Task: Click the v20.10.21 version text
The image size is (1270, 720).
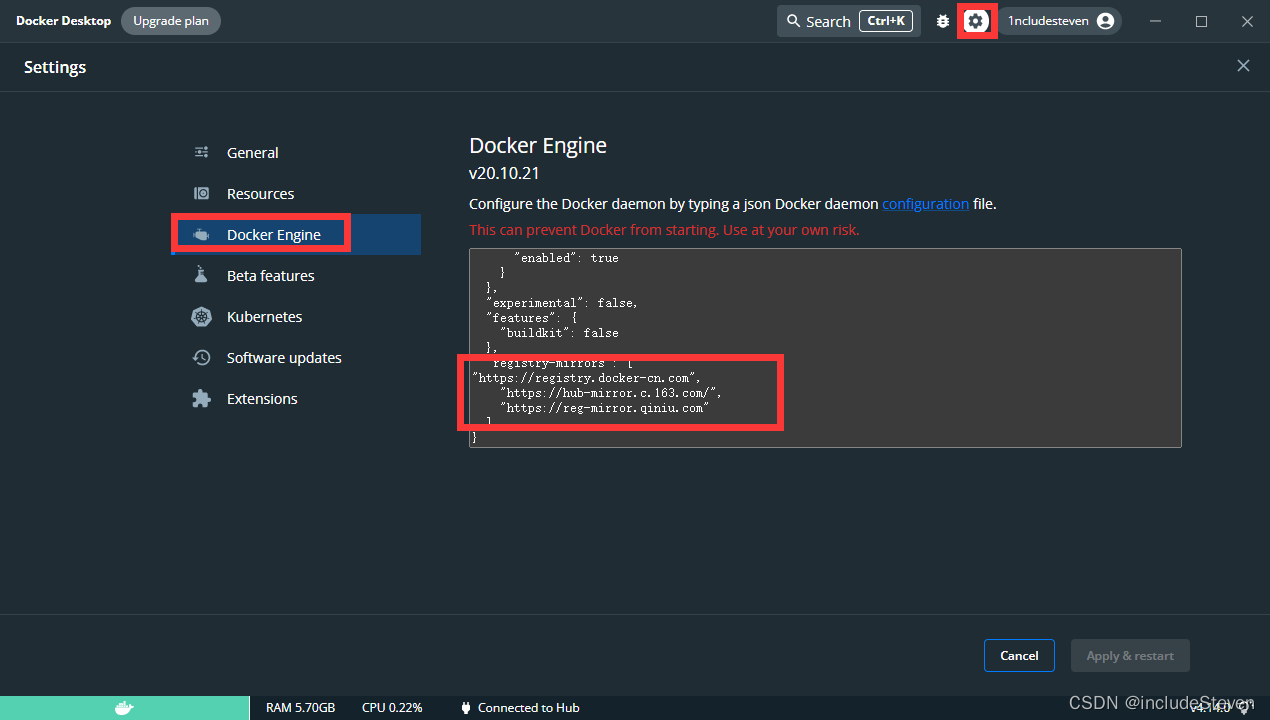Action: (x=504, y=173)
